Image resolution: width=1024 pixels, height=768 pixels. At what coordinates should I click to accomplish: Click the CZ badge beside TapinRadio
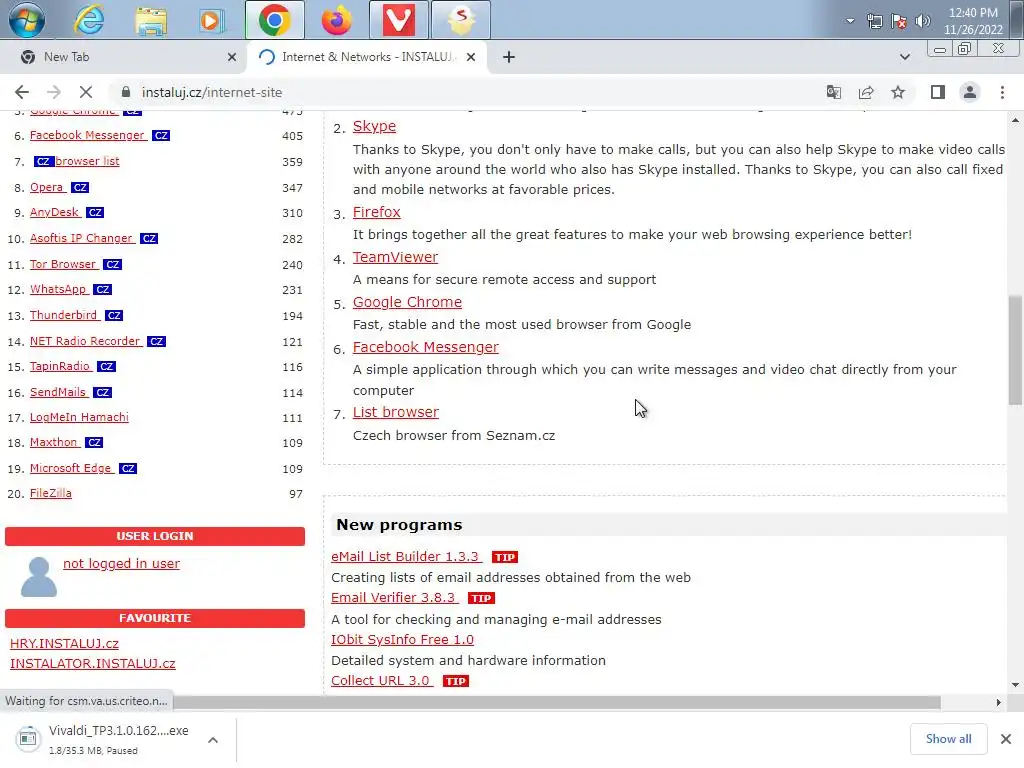(x=106, y=366)
